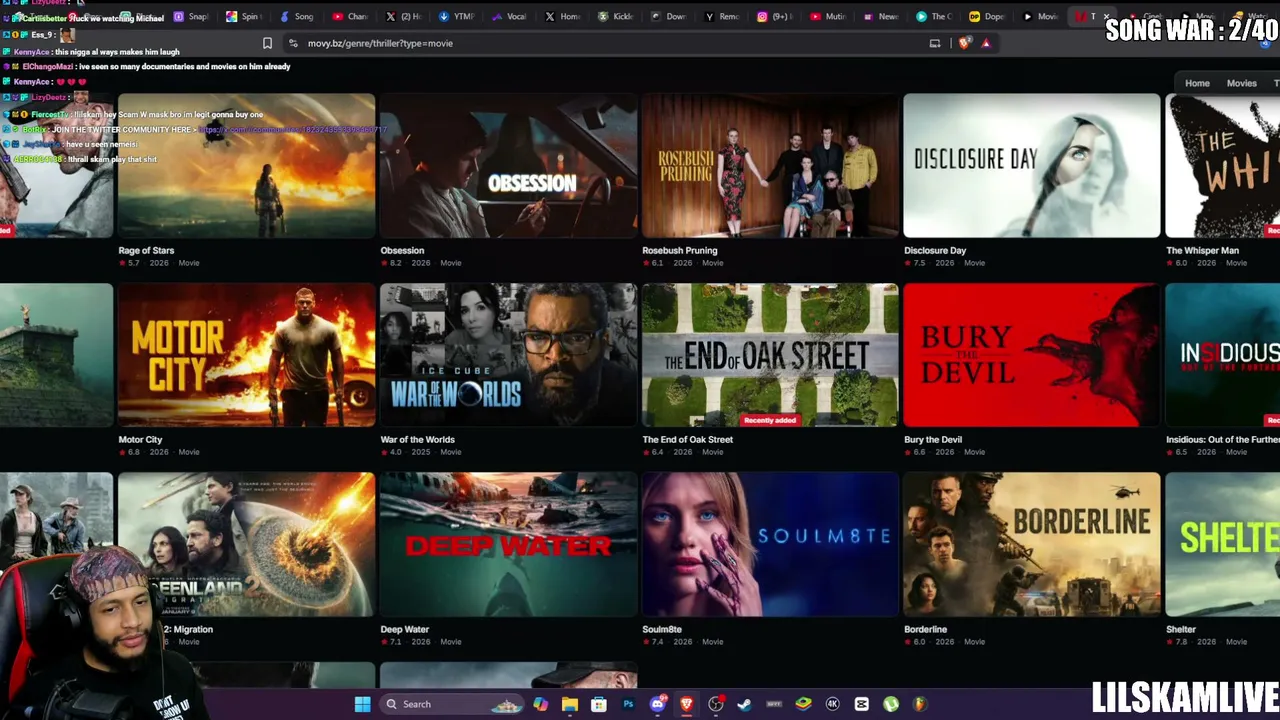Switch to the YTMP browser tab

click(x=457, y=16)
